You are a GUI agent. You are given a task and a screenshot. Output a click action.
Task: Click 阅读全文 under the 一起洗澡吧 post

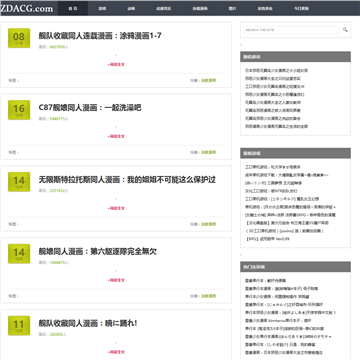116,136
